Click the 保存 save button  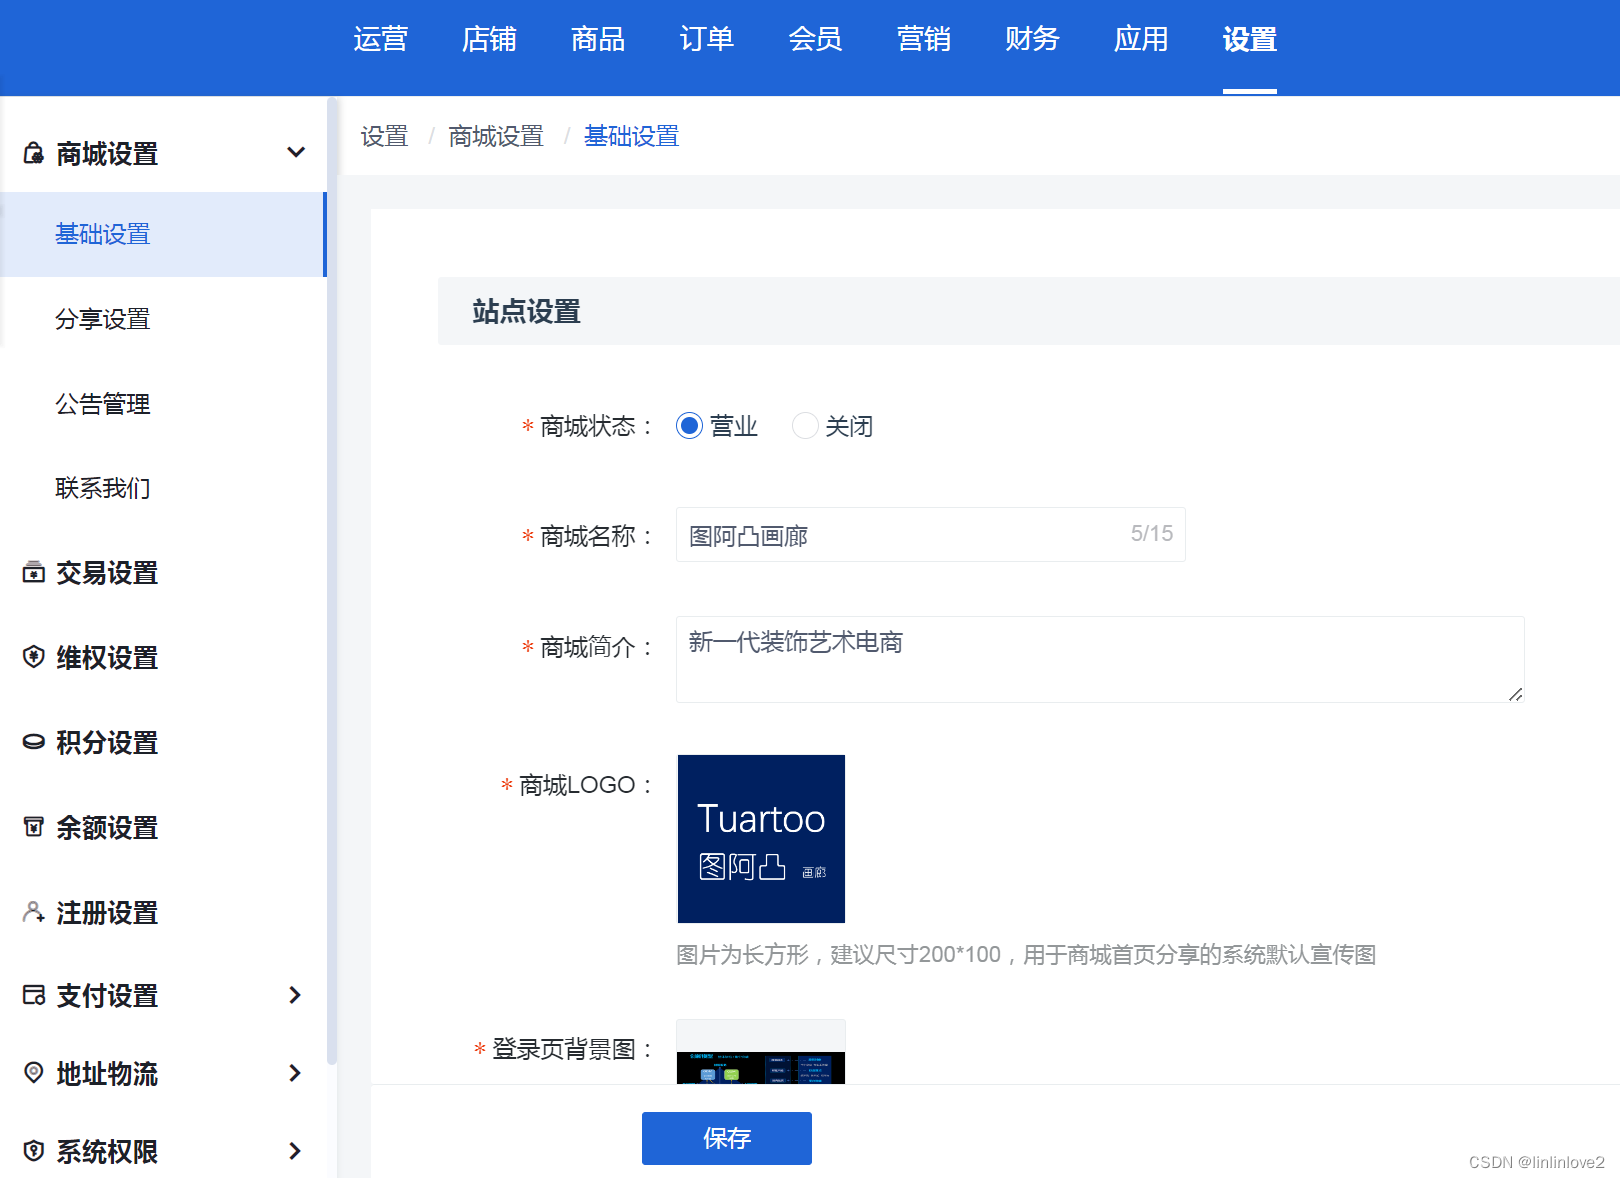point(727,1138)
